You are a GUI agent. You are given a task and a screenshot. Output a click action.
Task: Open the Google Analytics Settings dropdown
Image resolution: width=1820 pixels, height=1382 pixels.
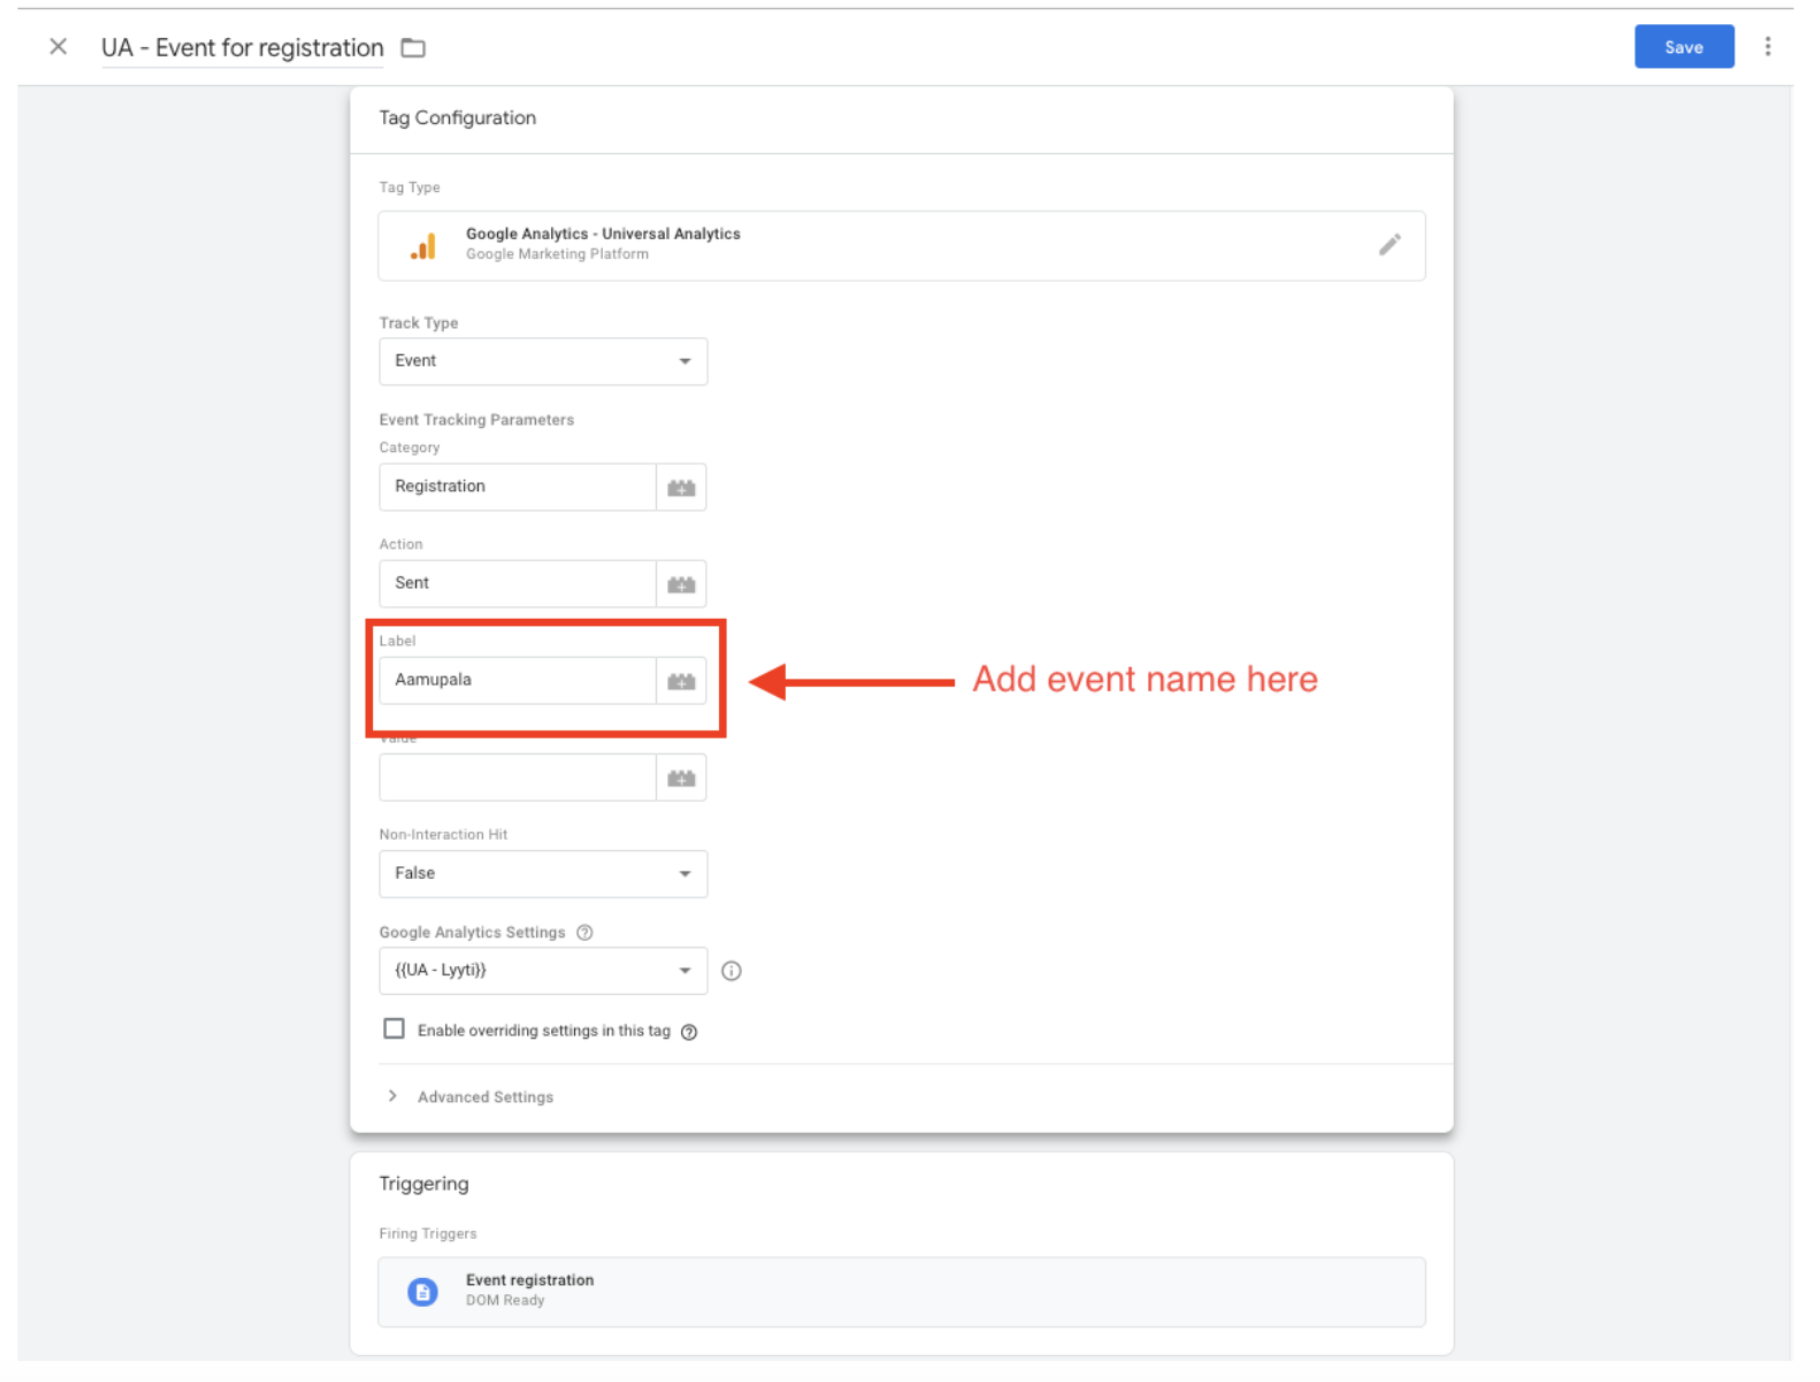click(542, 971)
